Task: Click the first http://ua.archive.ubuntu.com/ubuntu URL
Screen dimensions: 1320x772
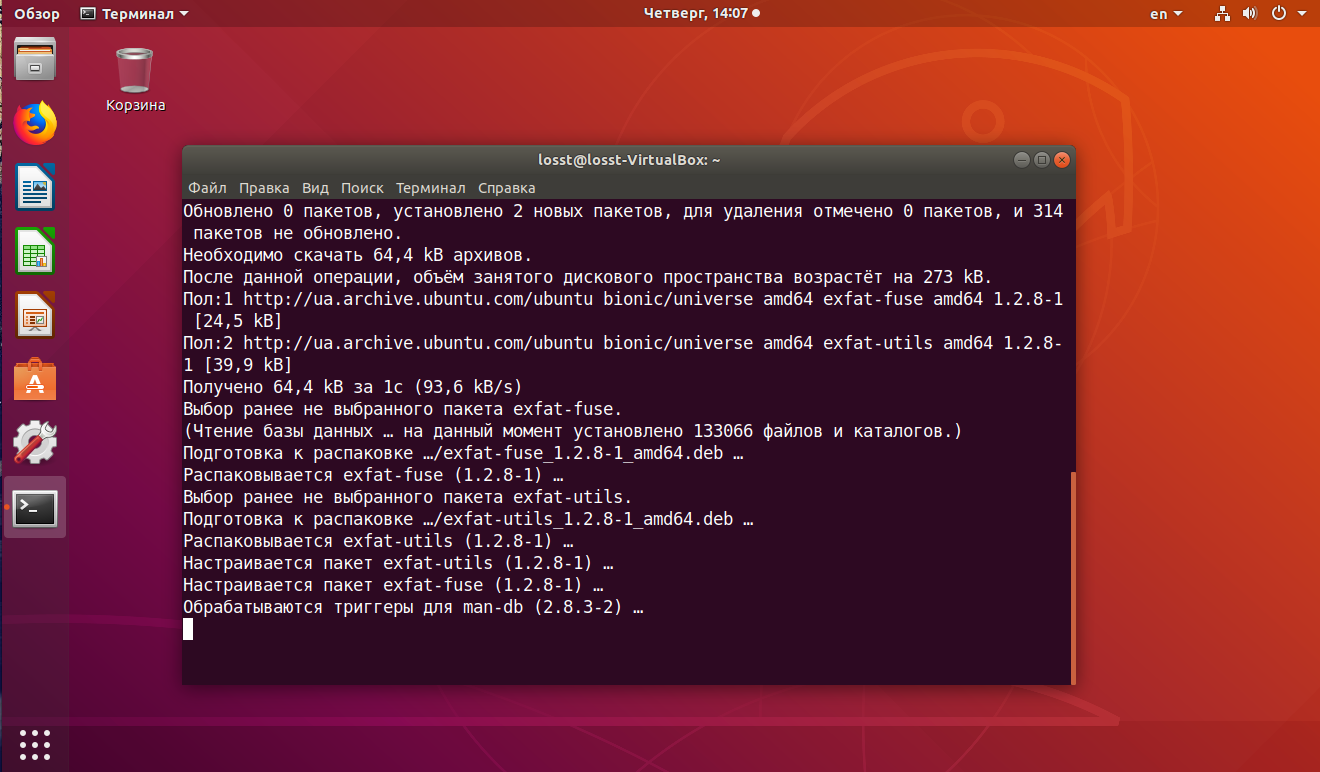Action: [x=417, y=299]
